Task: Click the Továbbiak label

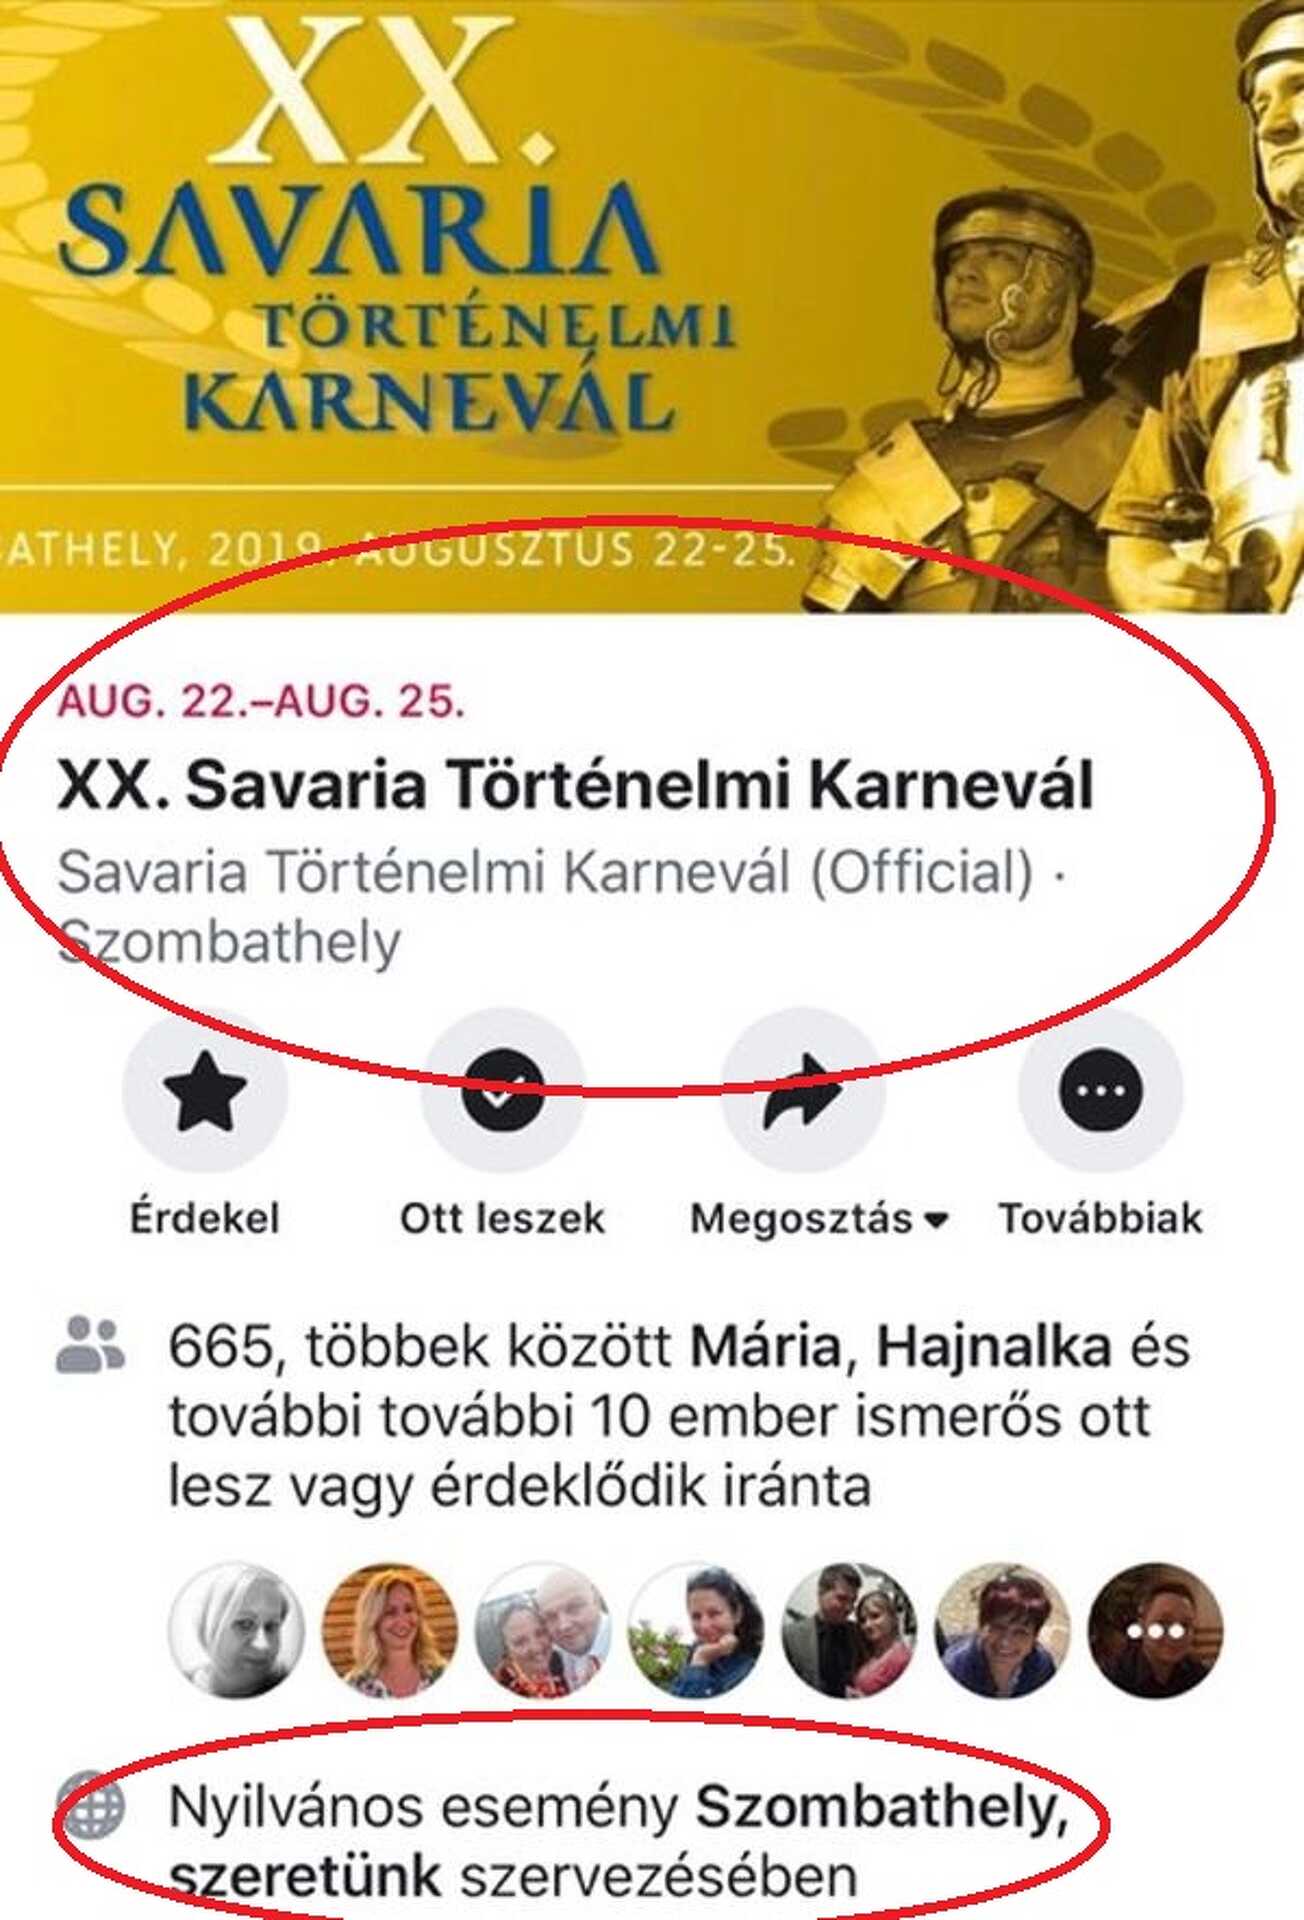Action: click(x=1100, y=1219)
